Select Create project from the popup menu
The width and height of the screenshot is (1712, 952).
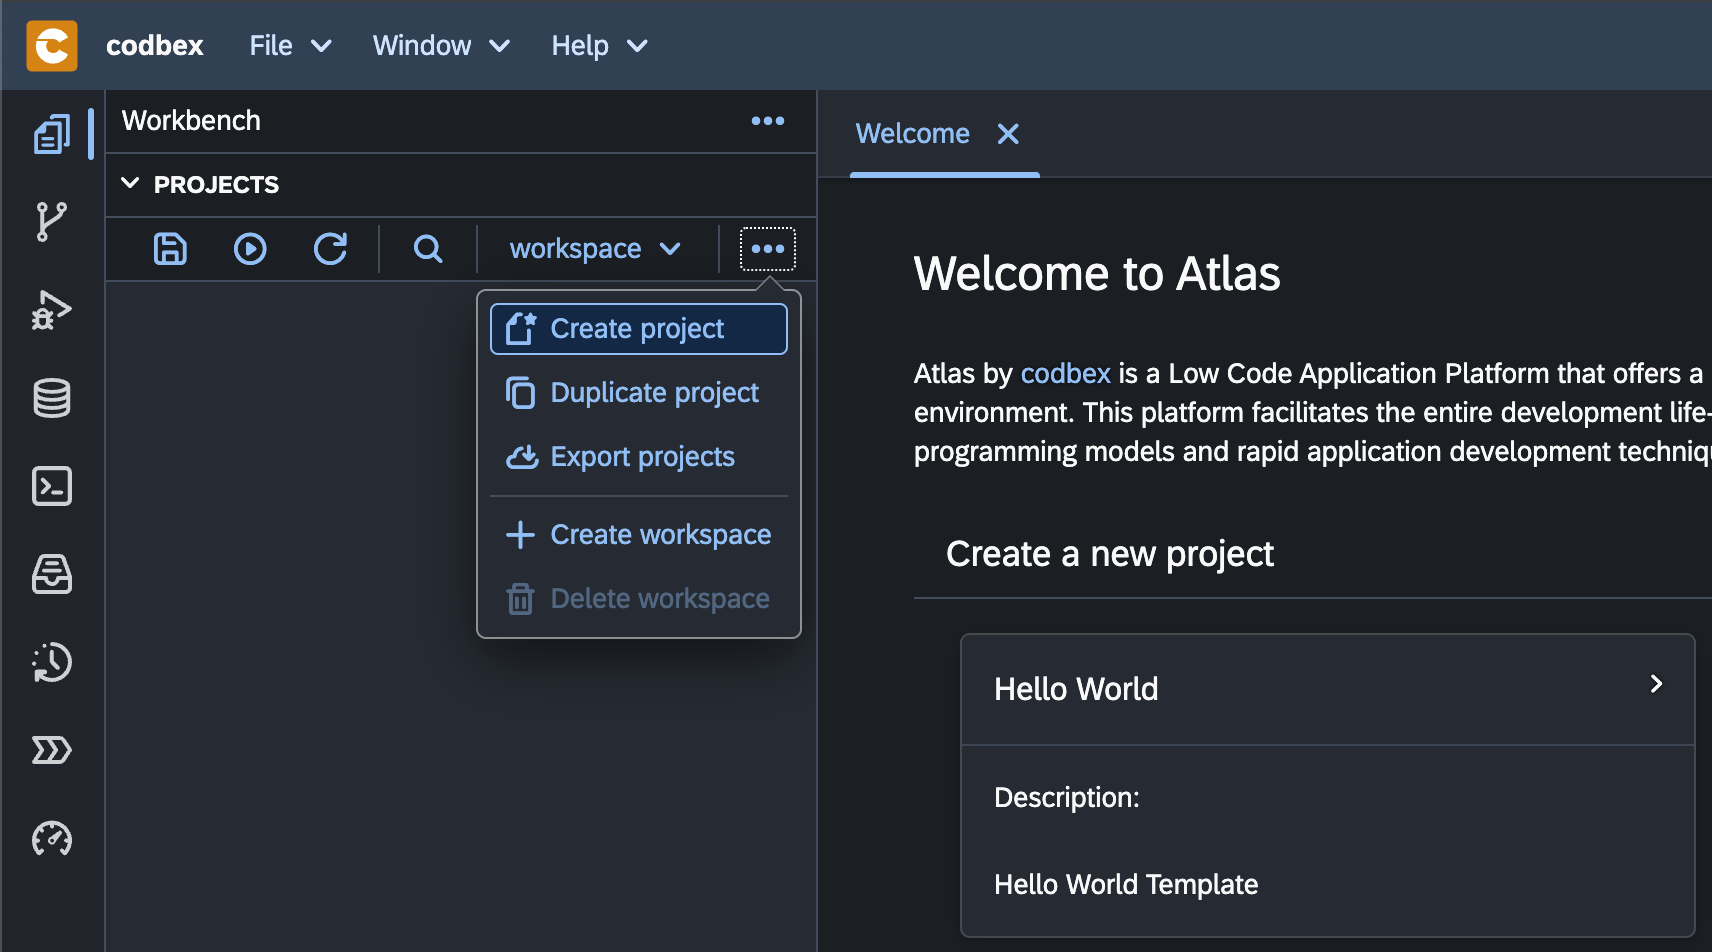coord(639,329)
